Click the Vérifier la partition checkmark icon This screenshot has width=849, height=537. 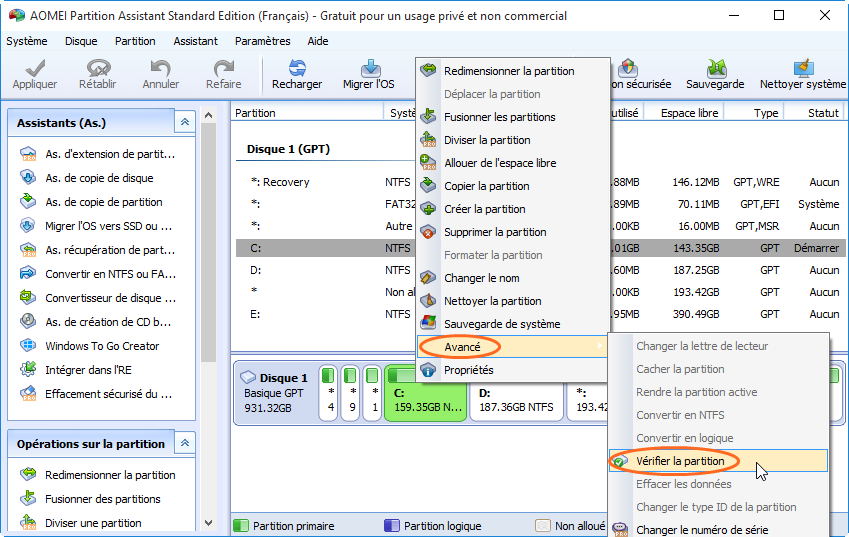pos(620,461)
